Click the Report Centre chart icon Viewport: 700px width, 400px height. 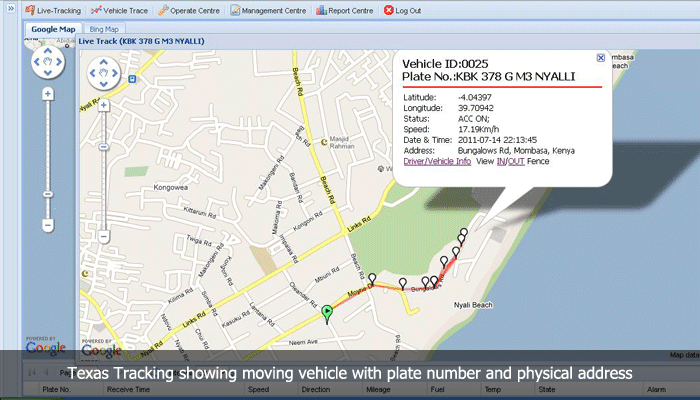(x=321, y=10)
